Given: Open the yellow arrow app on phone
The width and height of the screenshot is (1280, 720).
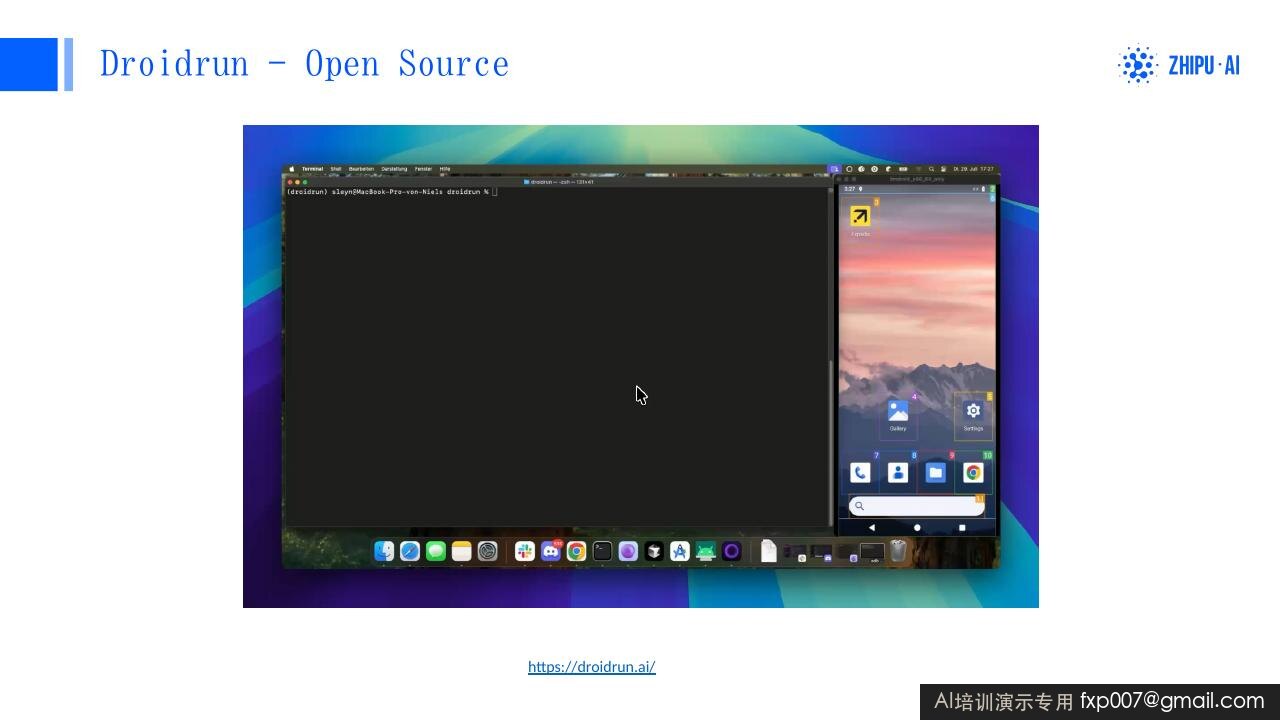Looking at the screenshot, I should (860, 216).
